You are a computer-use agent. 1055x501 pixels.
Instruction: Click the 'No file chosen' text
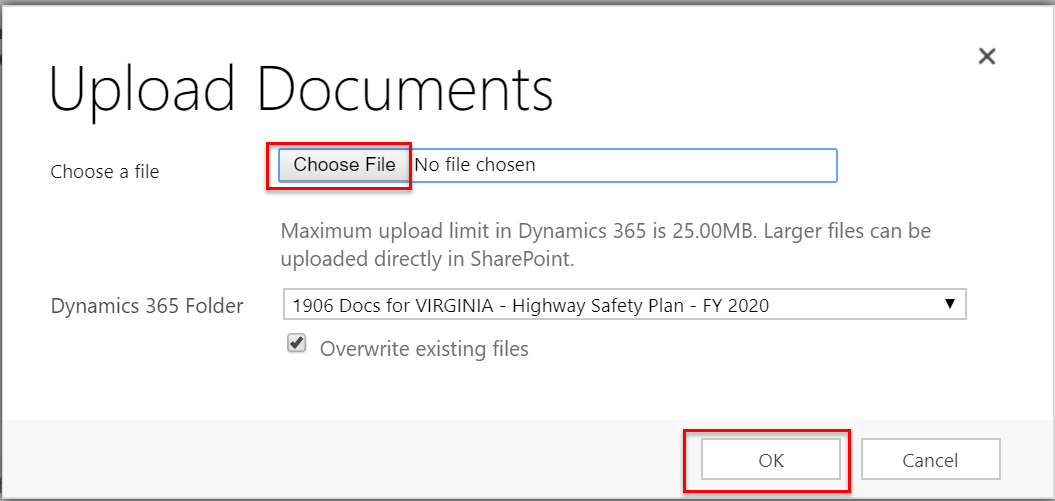(x=475, y=165)
